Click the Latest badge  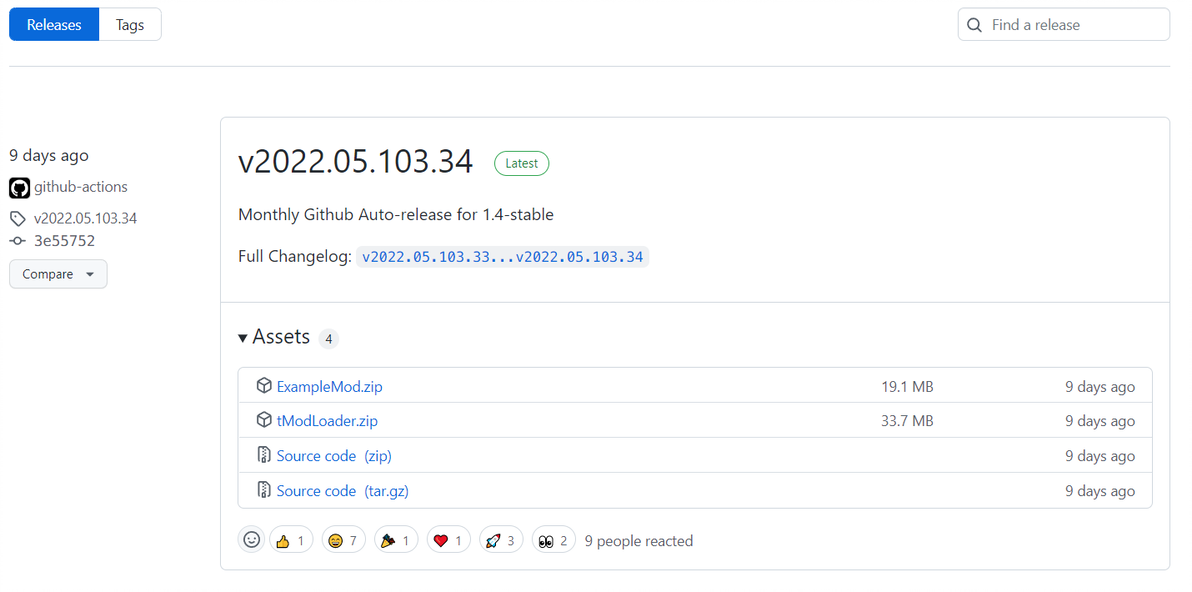522,163
